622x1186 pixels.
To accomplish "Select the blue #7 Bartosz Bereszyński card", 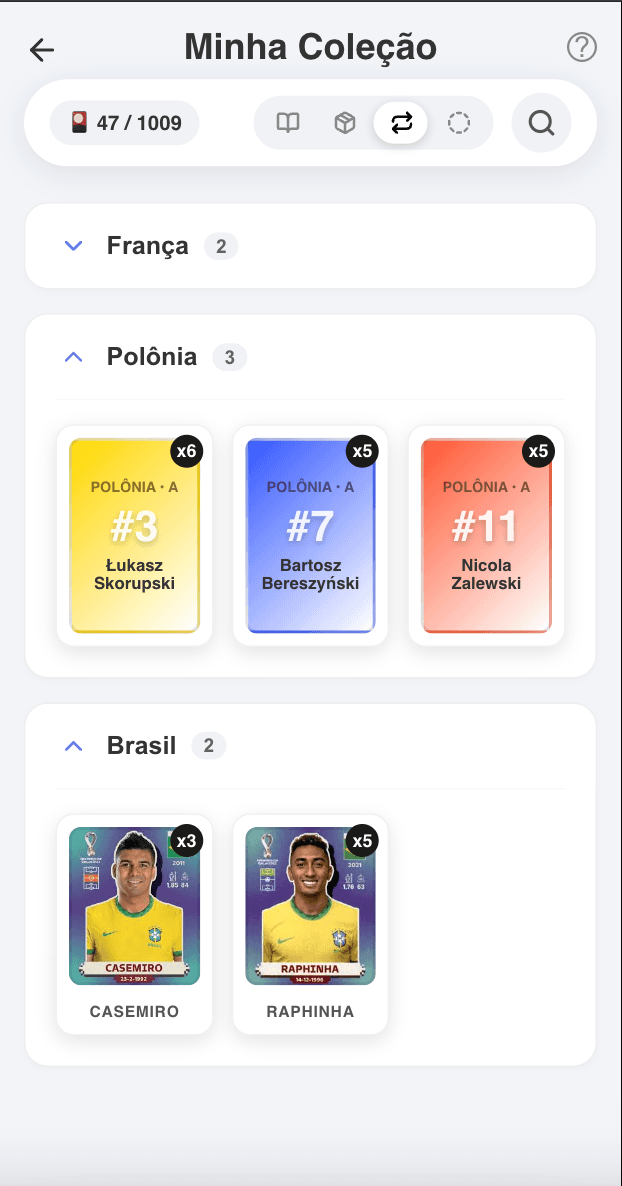I will pos(310,537).
